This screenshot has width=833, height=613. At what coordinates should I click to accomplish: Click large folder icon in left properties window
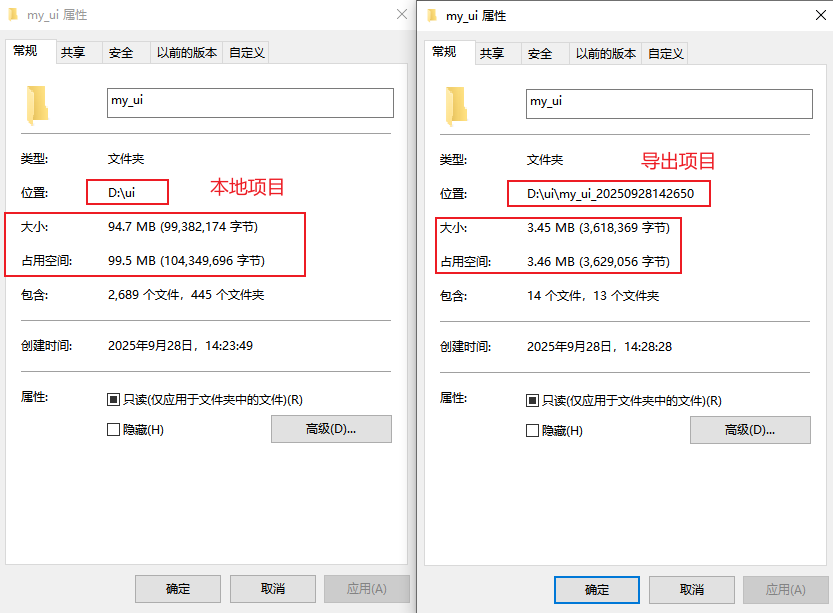37,105
